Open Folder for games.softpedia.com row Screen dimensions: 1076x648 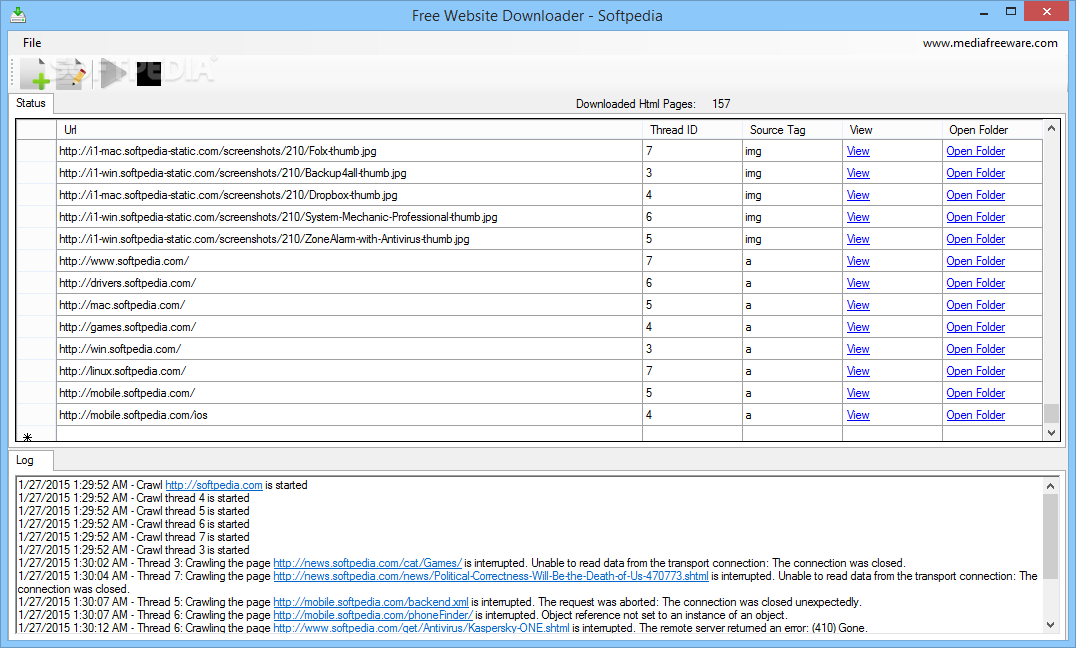975,327
